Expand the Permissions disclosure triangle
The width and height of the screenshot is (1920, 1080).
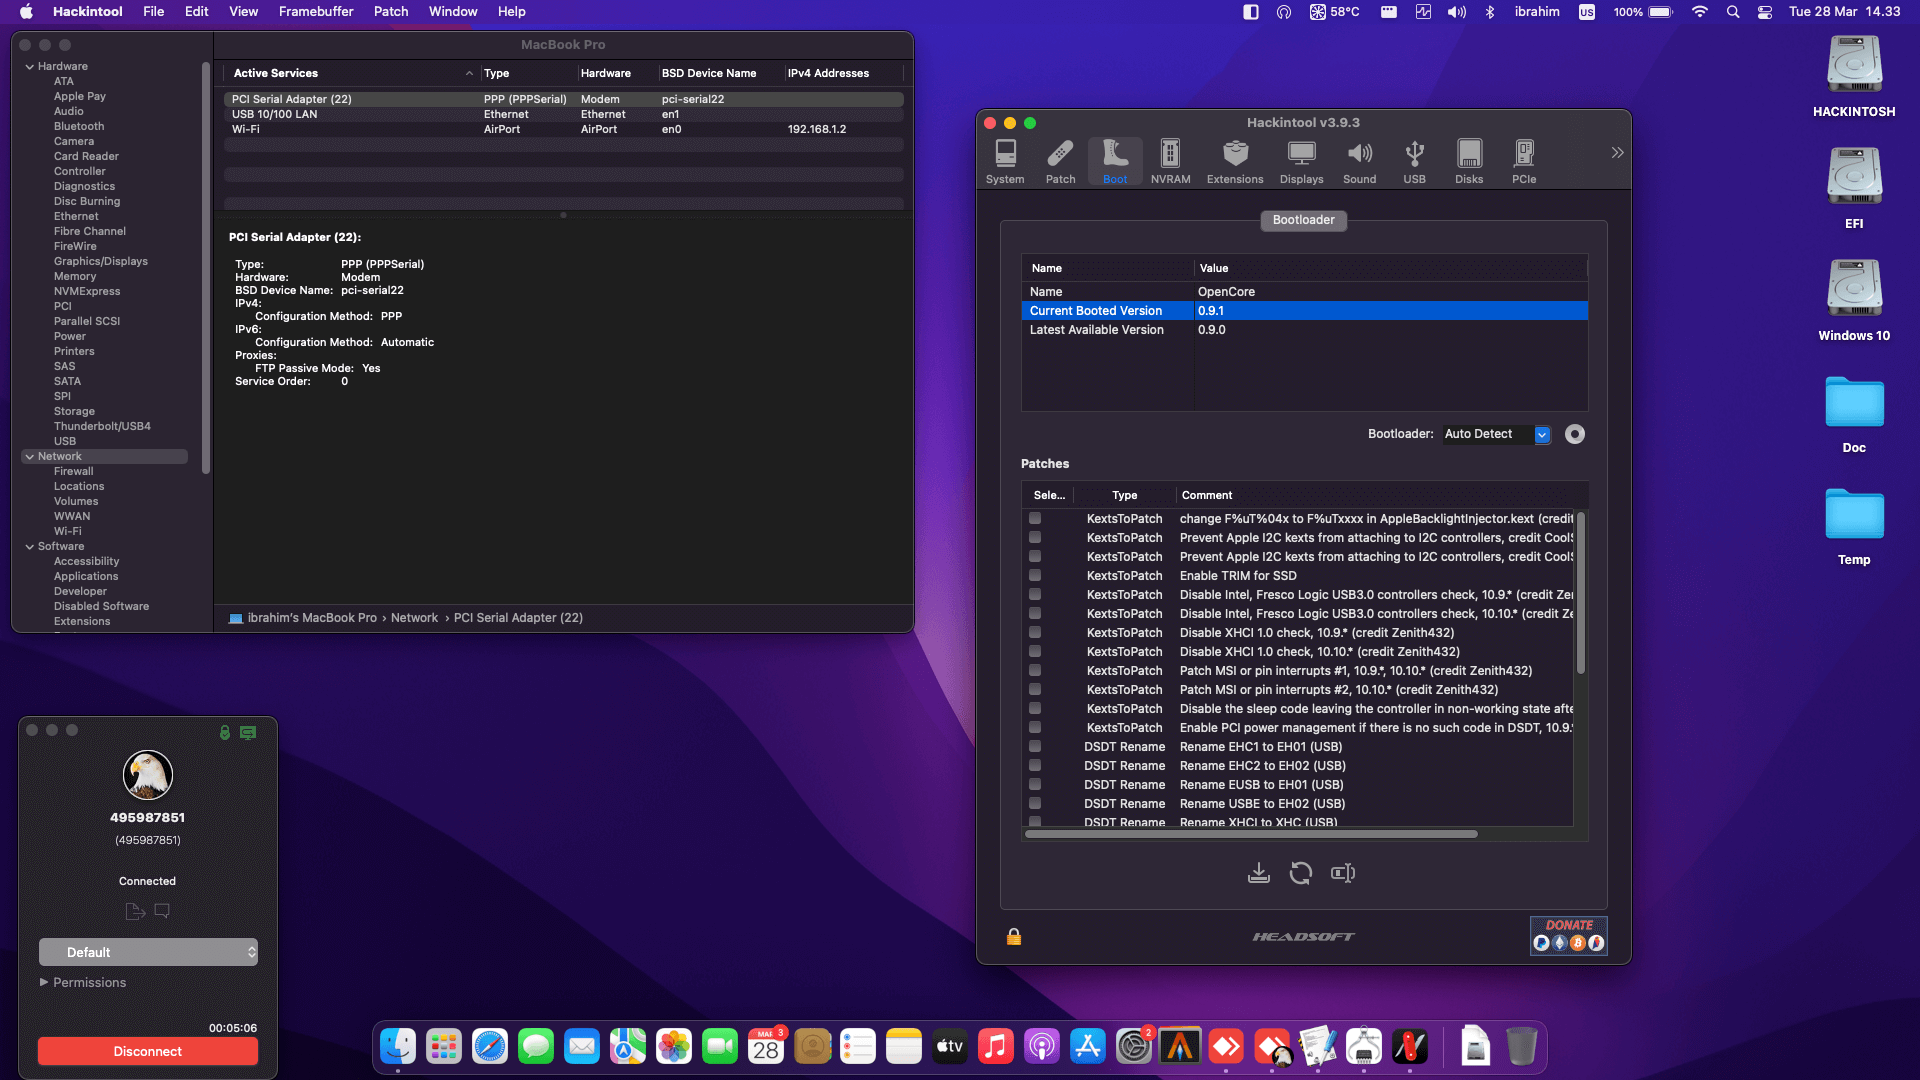tap(44, 982)
